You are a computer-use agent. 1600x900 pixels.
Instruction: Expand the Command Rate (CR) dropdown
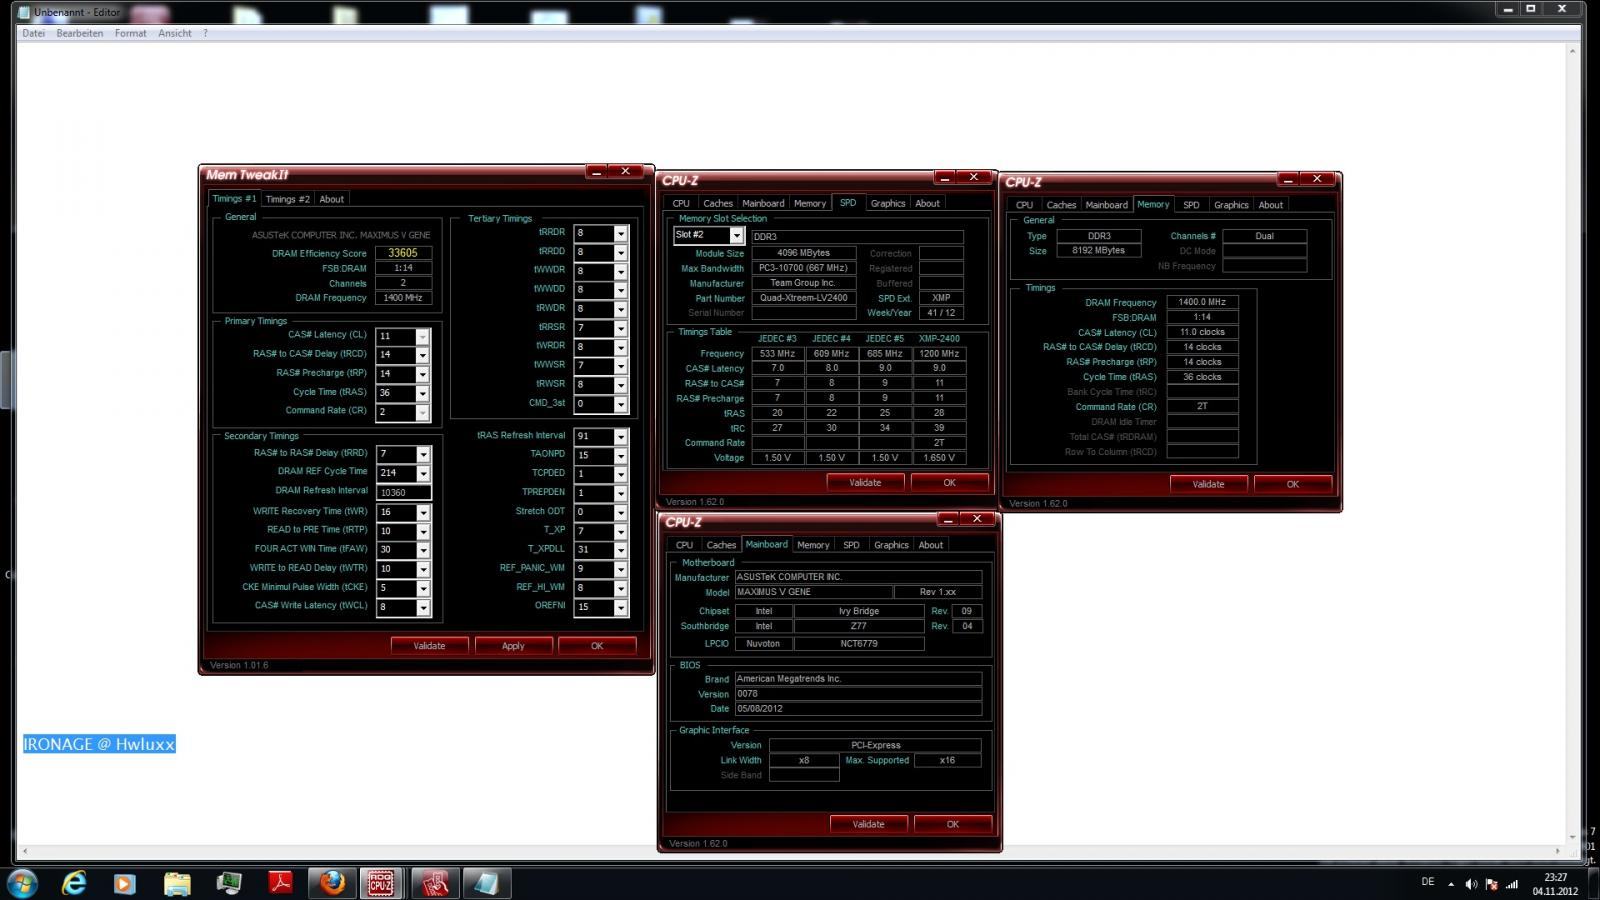point(422,412)
